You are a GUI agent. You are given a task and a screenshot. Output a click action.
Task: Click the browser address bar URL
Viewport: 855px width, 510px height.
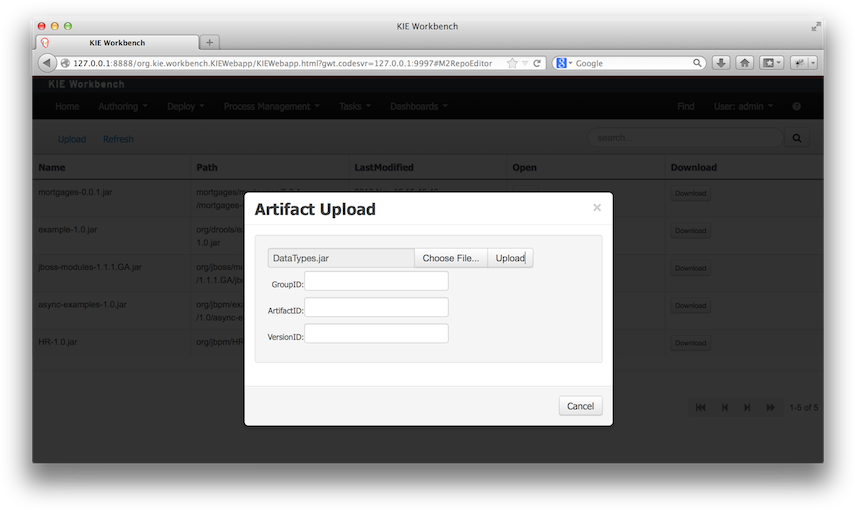point(282,63)
